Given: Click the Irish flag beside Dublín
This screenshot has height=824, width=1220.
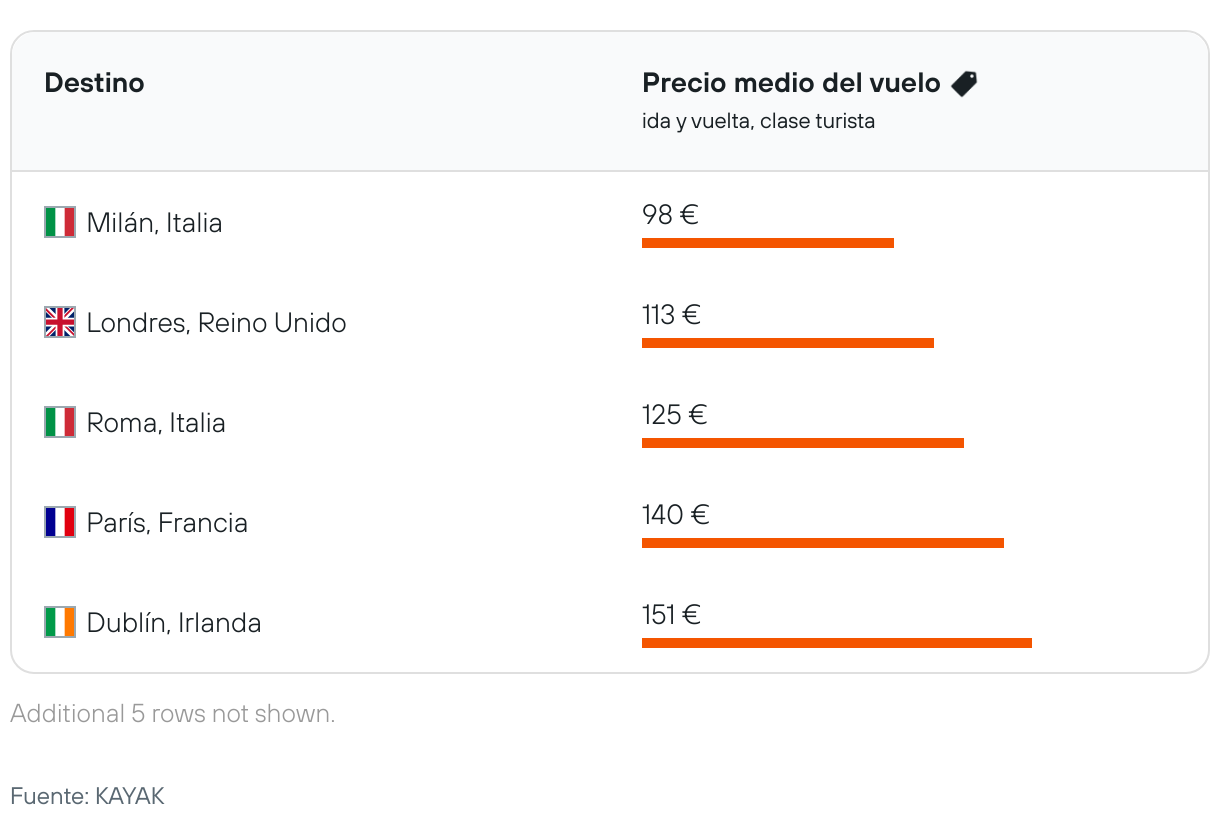Looking at the screenshot, I should [60, 622].
